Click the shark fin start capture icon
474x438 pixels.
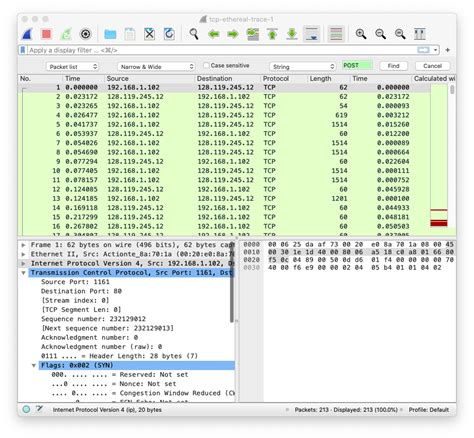(x=27, y=34)
